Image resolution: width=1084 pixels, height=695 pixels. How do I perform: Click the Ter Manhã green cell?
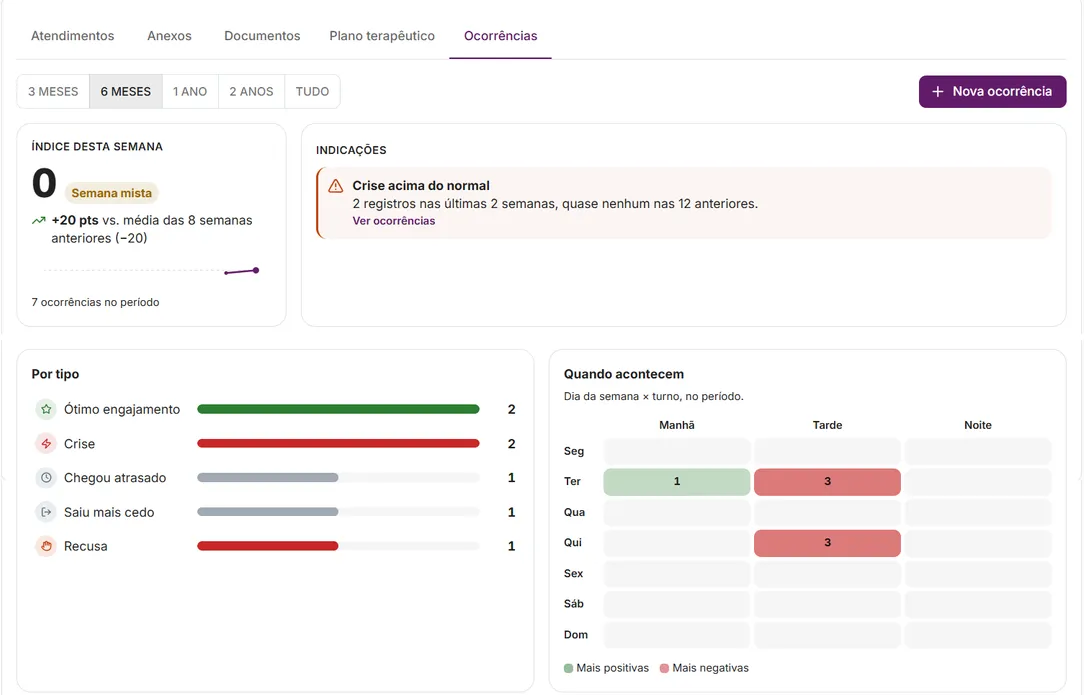(677, 481)
